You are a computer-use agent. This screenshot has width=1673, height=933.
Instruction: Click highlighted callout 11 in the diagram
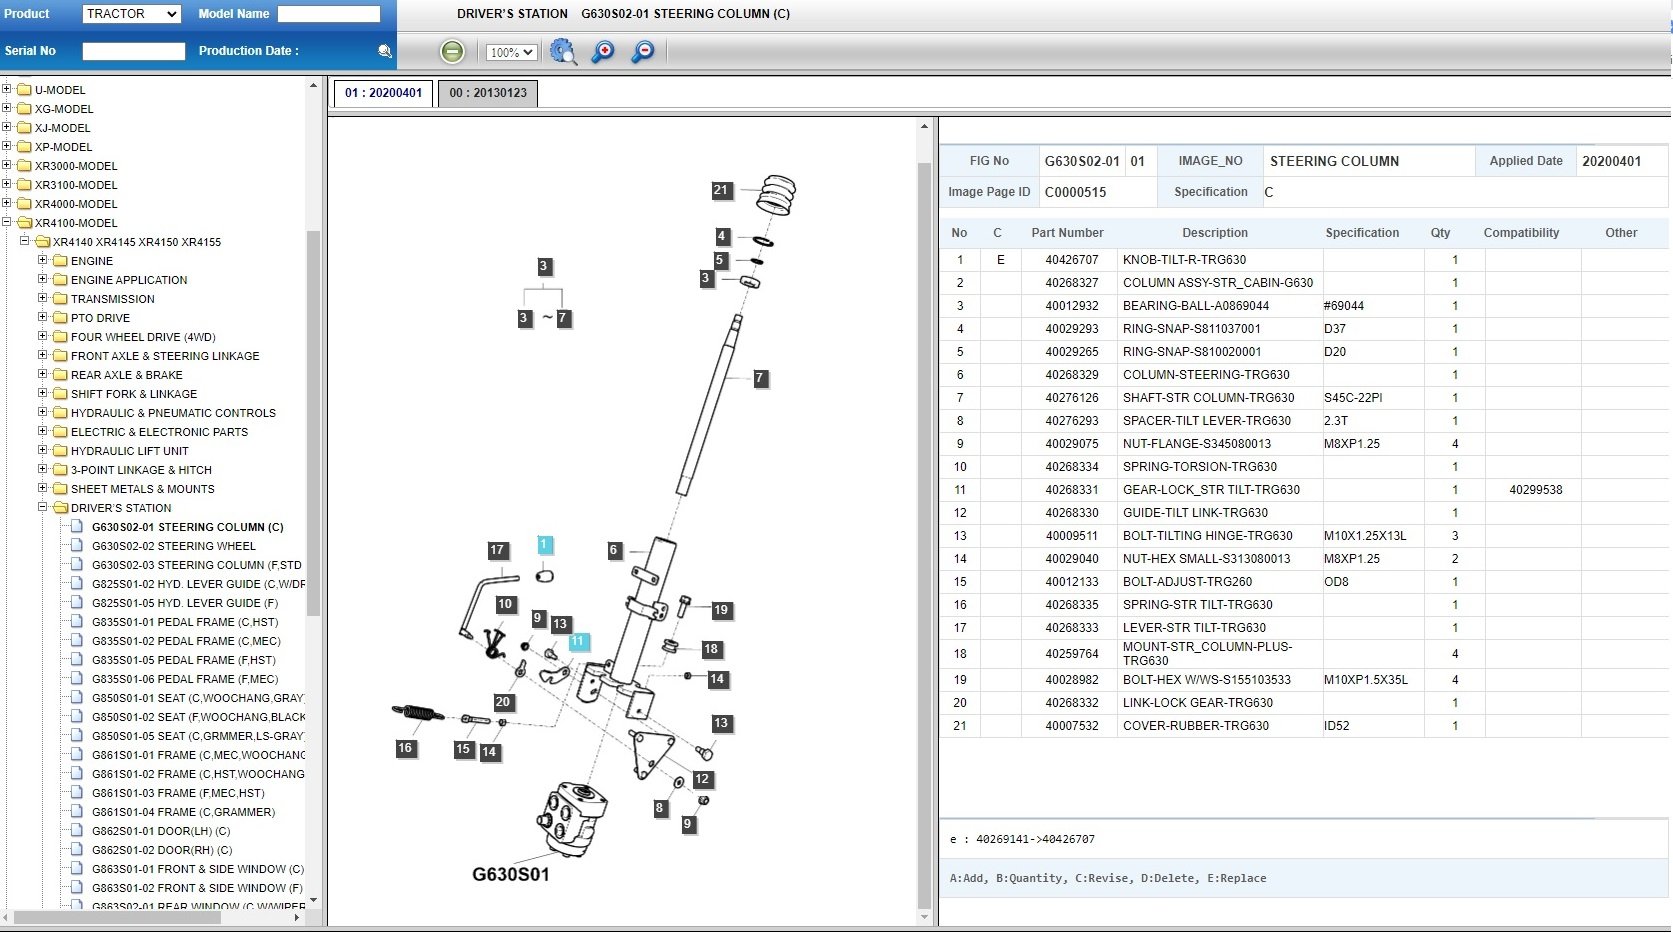pos(578,642)
